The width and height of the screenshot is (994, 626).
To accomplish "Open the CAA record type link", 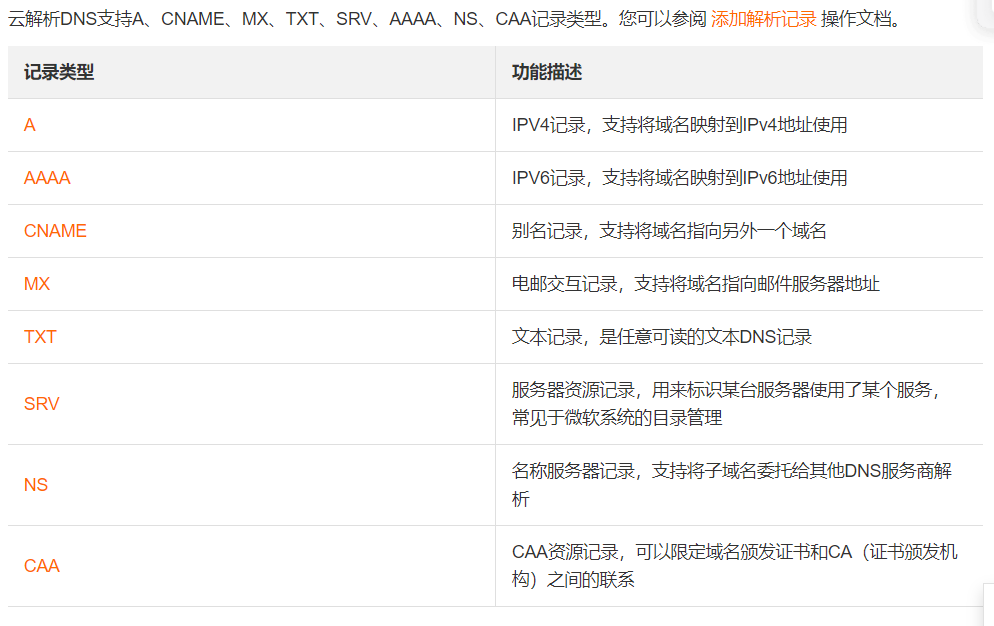I will coord(41,566).
